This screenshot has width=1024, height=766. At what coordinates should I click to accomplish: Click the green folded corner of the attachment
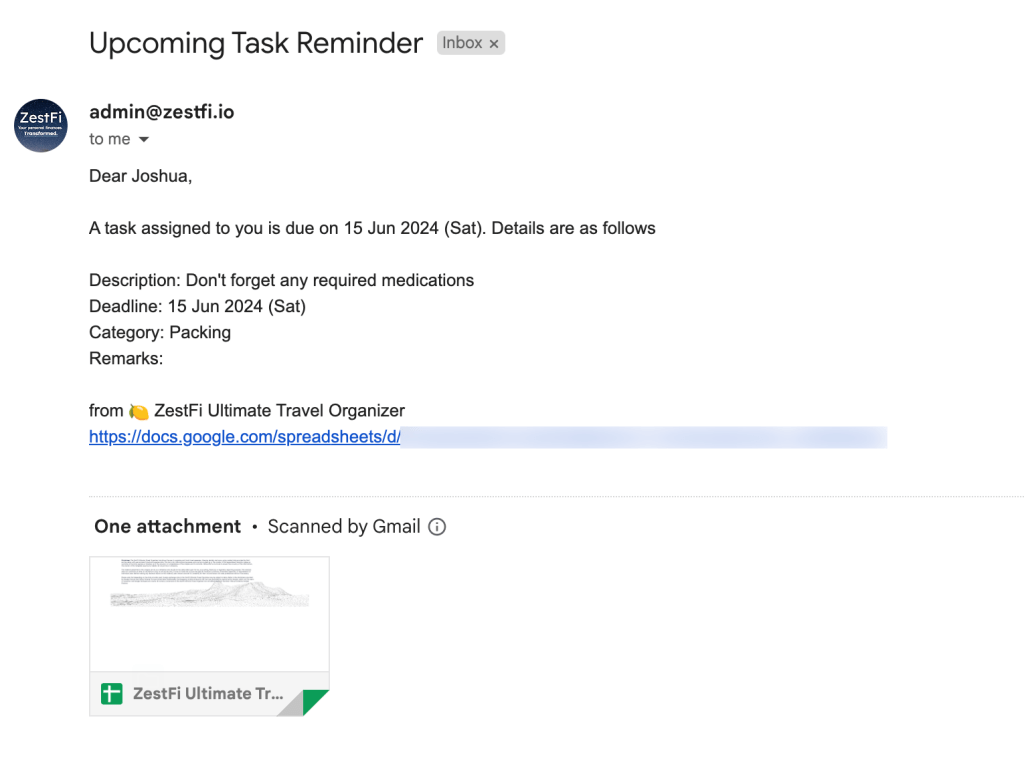coord(314,702)
